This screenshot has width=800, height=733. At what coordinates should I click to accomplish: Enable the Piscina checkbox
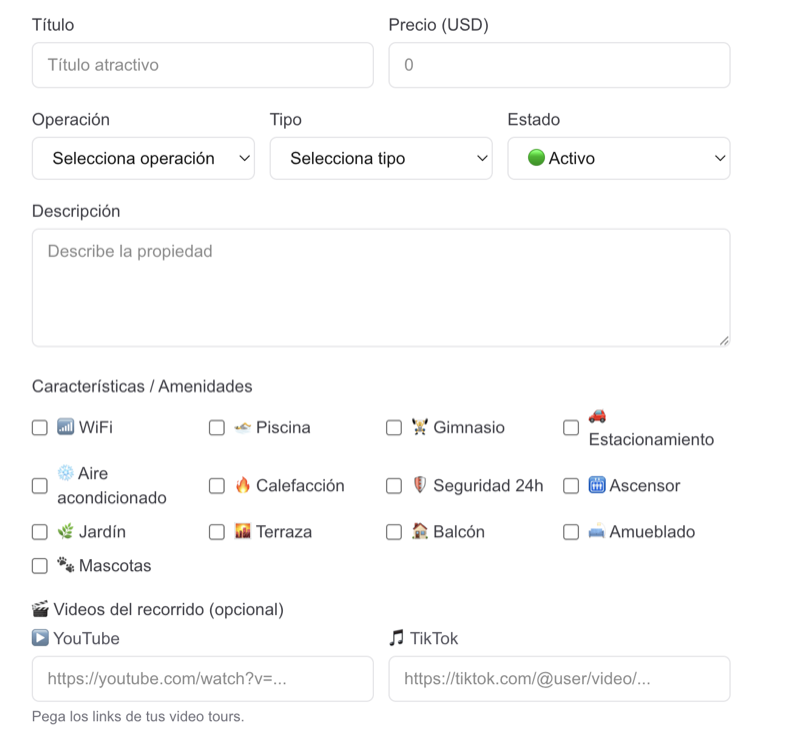pyautogui.click(x=216, y=427)
